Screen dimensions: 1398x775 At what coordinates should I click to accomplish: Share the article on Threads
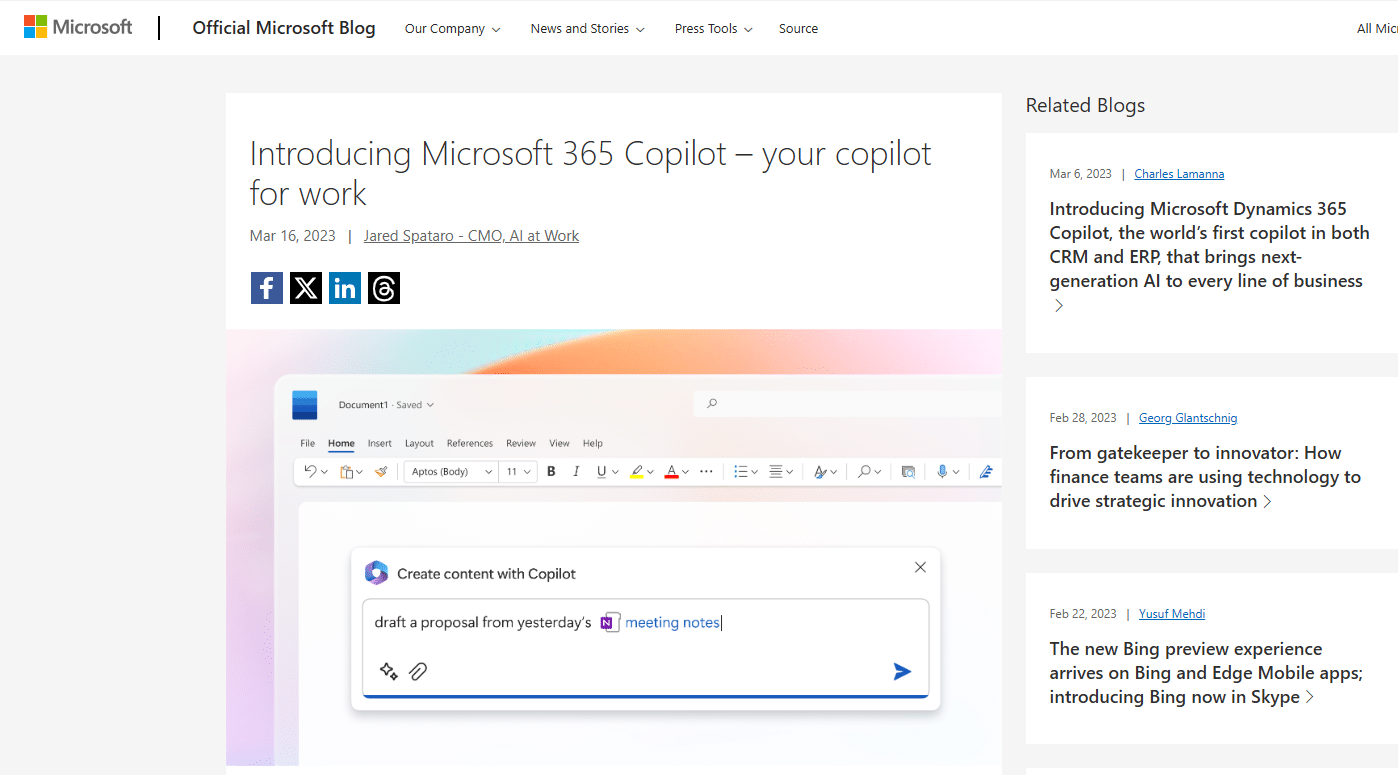pos(384,288)
